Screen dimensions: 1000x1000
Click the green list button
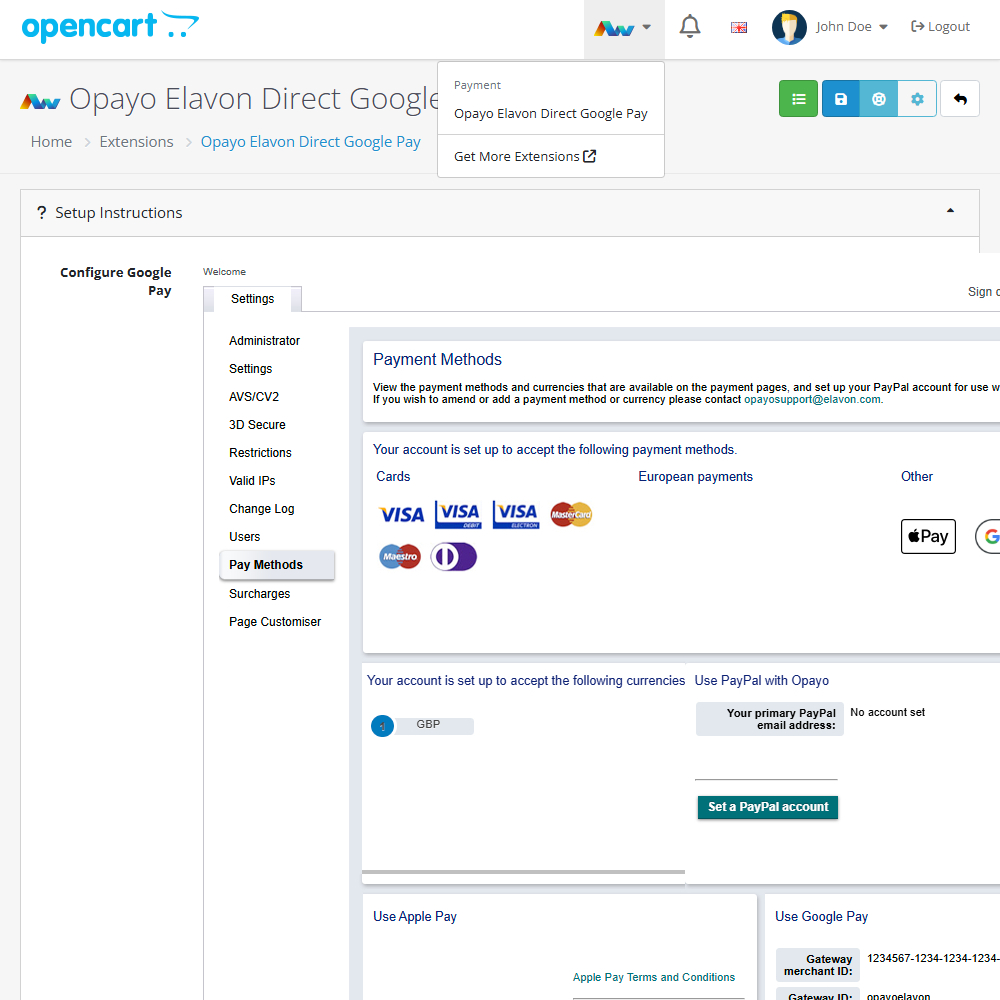798,99
